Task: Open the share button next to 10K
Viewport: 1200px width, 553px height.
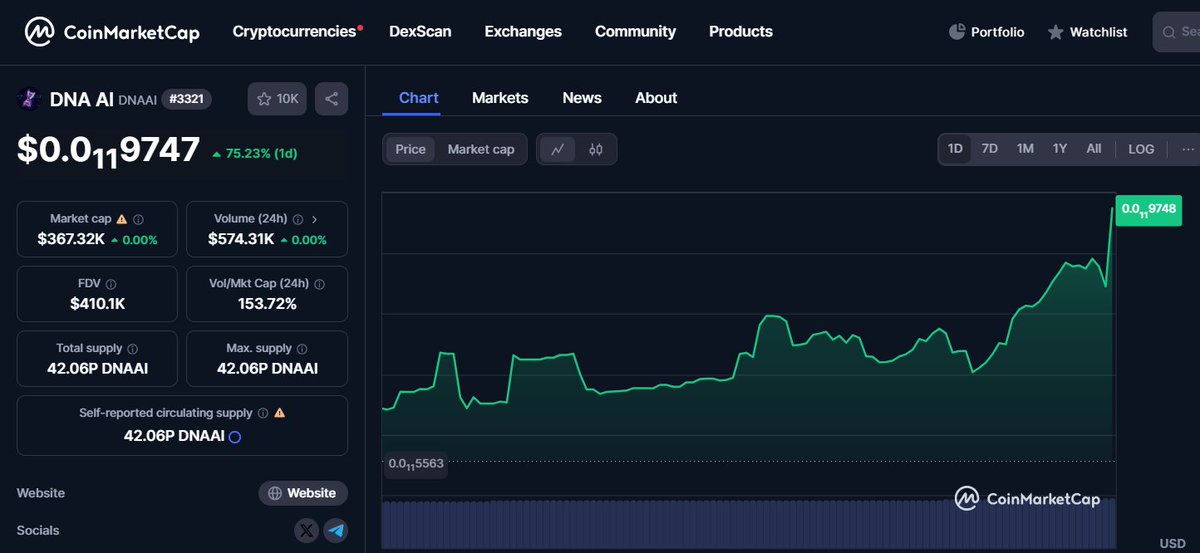Action: (332, 99)
